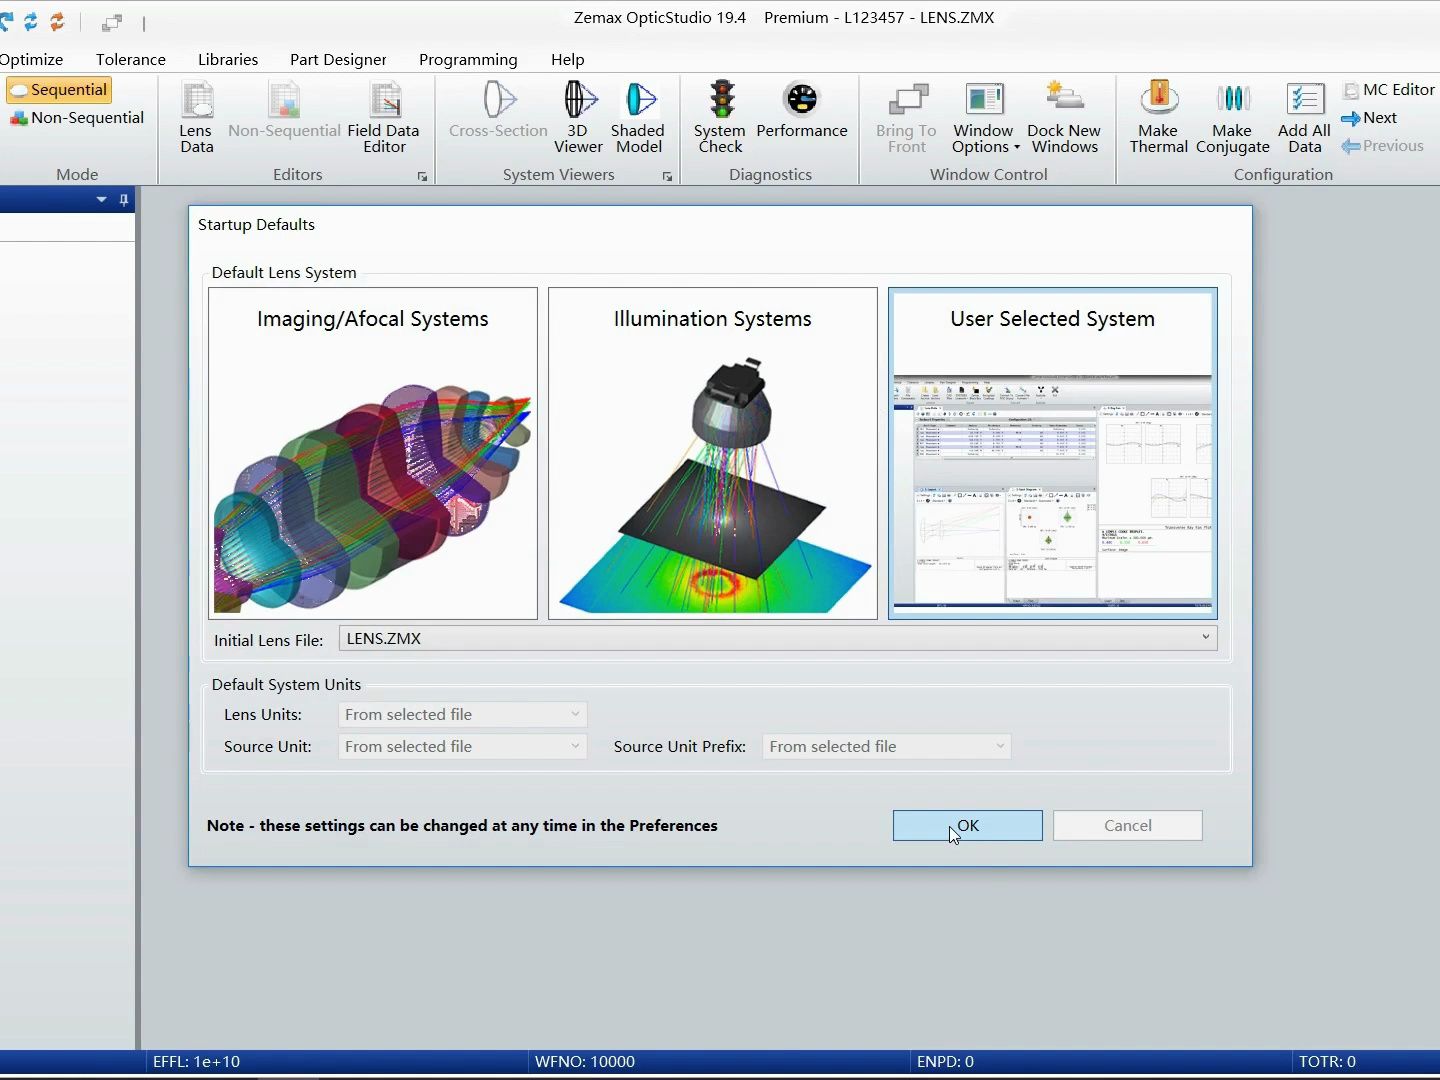Open the Shaded Model viewer

pos(638,118)
